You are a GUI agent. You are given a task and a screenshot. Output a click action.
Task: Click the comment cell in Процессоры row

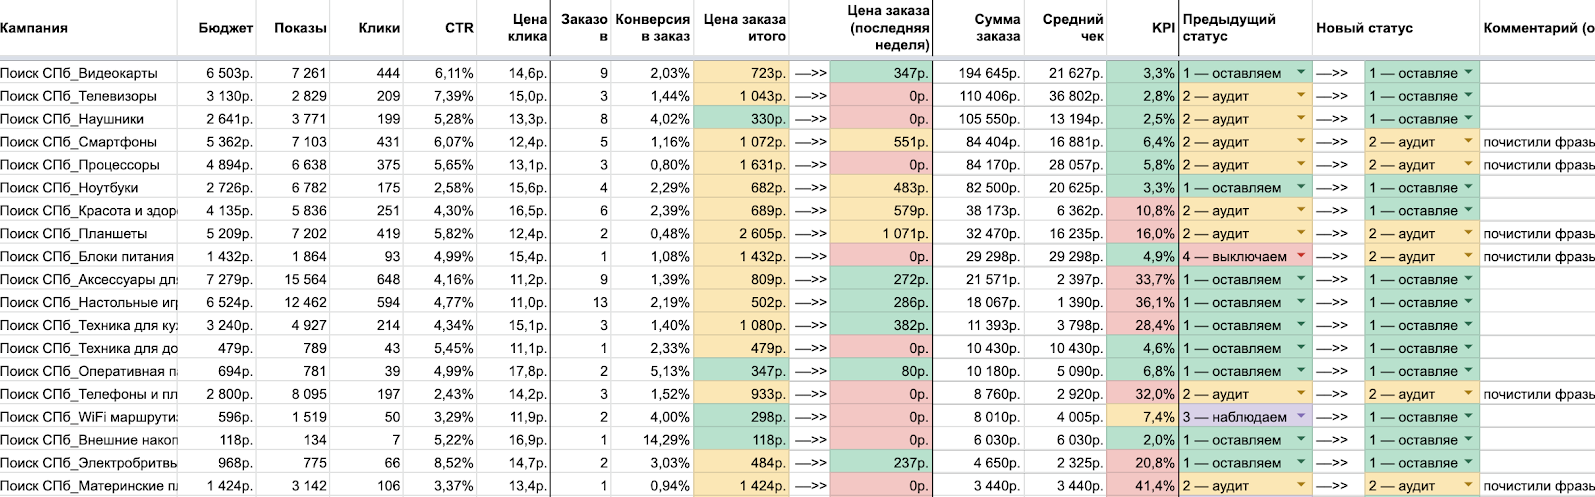tap(1537, 165)
